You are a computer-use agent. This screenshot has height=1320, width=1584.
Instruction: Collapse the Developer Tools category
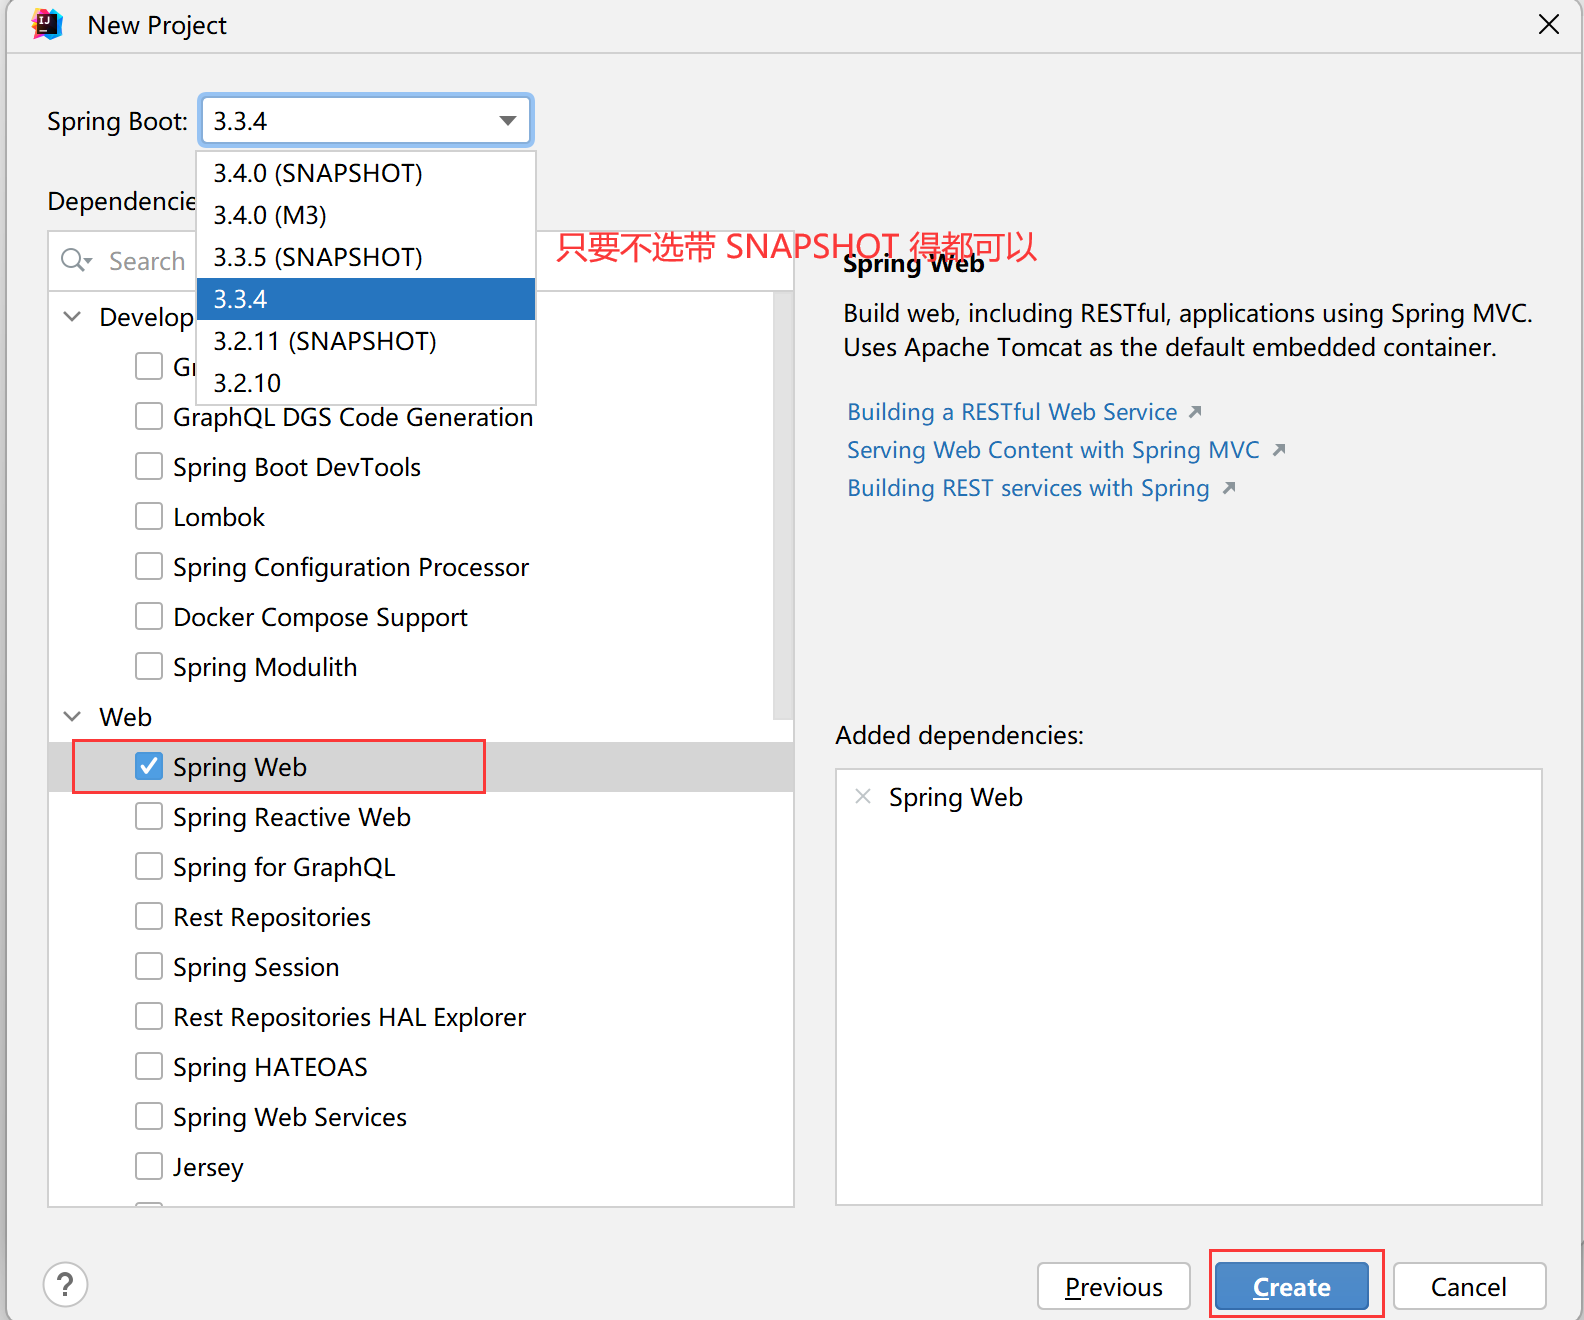coord(72,316)
